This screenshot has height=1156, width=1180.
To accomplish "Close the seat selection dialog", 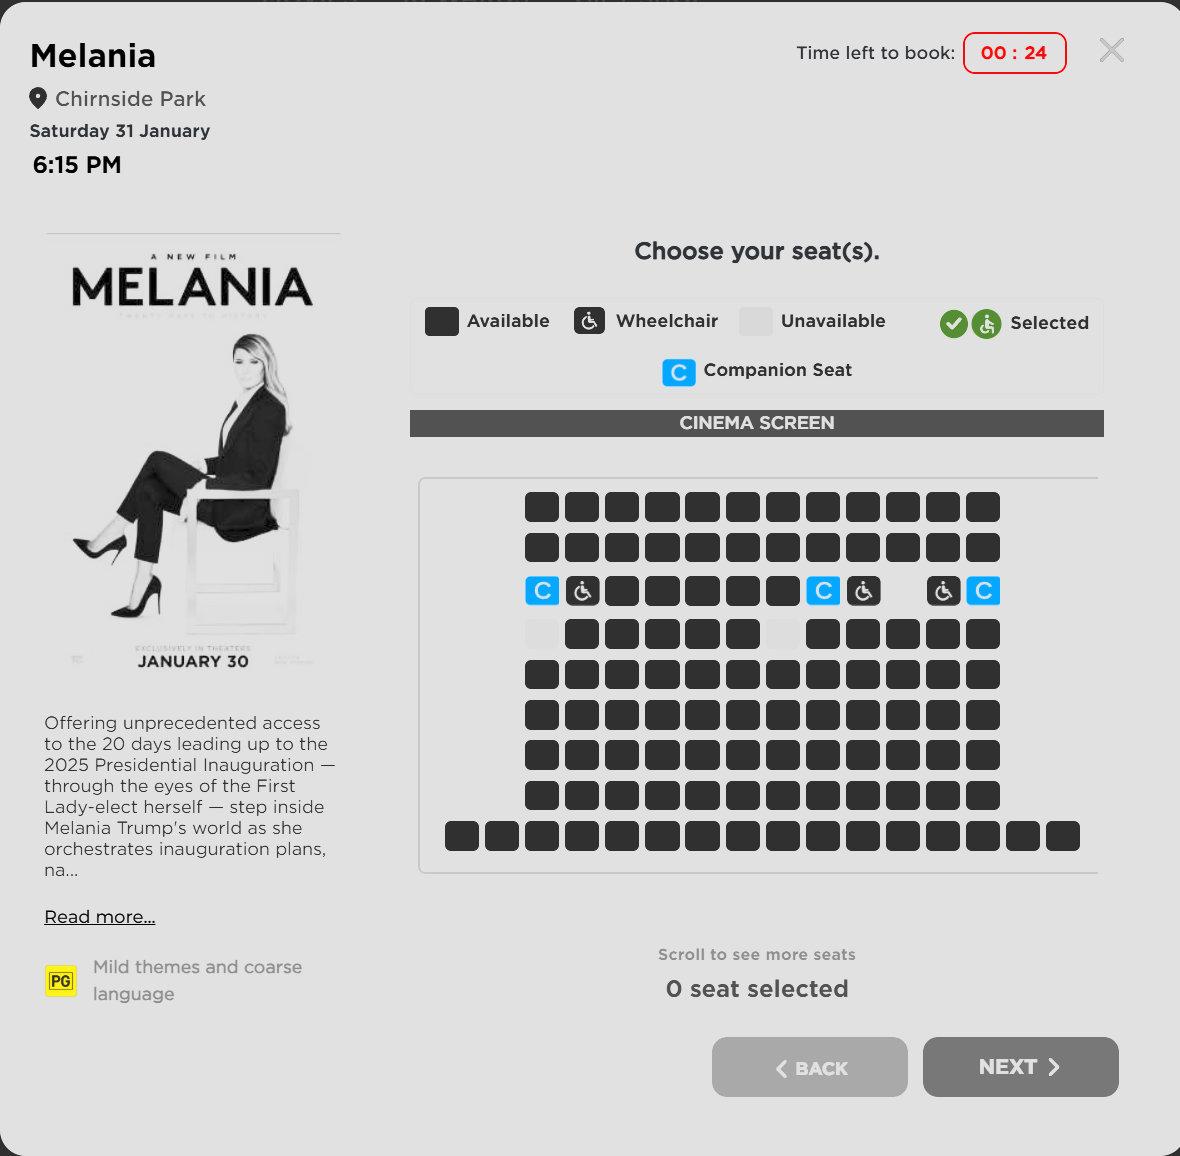I will (x=1111, y=50).
